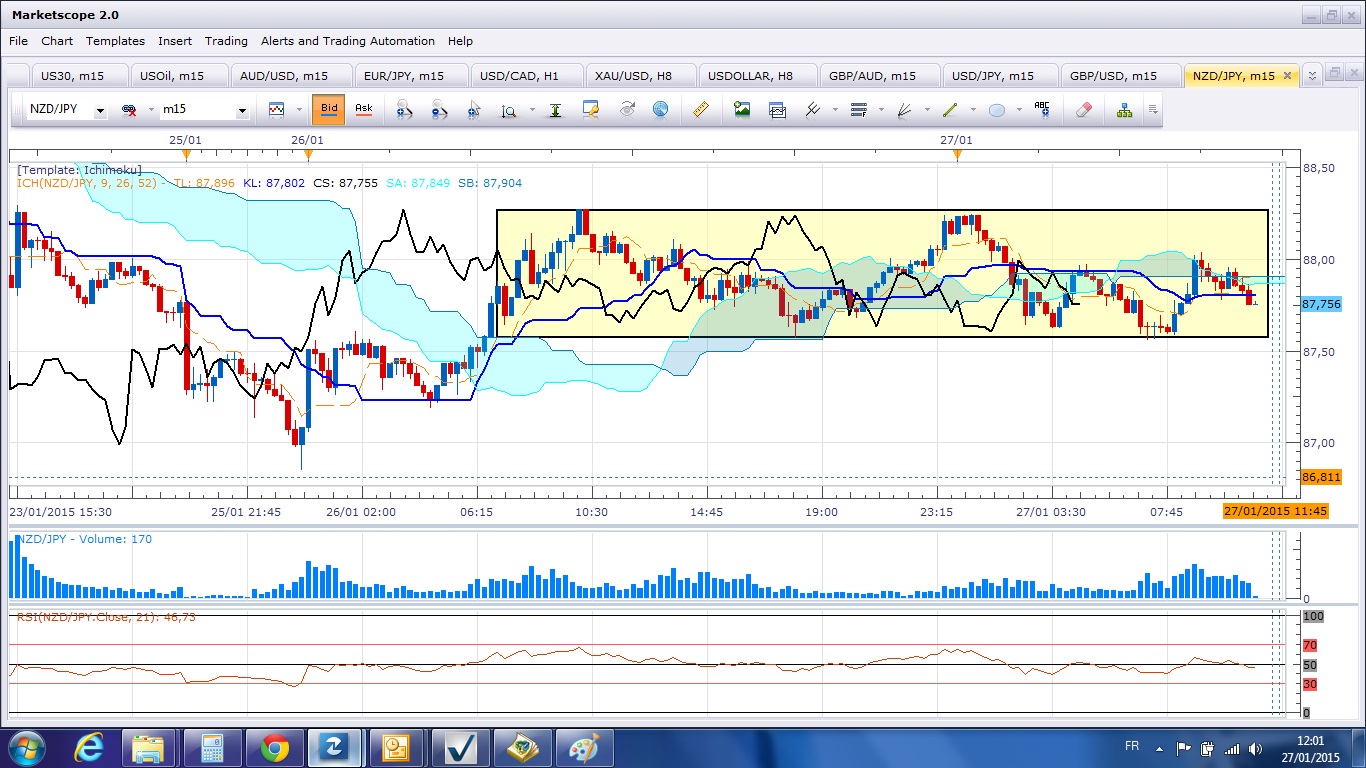Open the NZD/JPY symbol dropdown
The height and width of the screenshot is (768, 1366).
coord(100,111)
